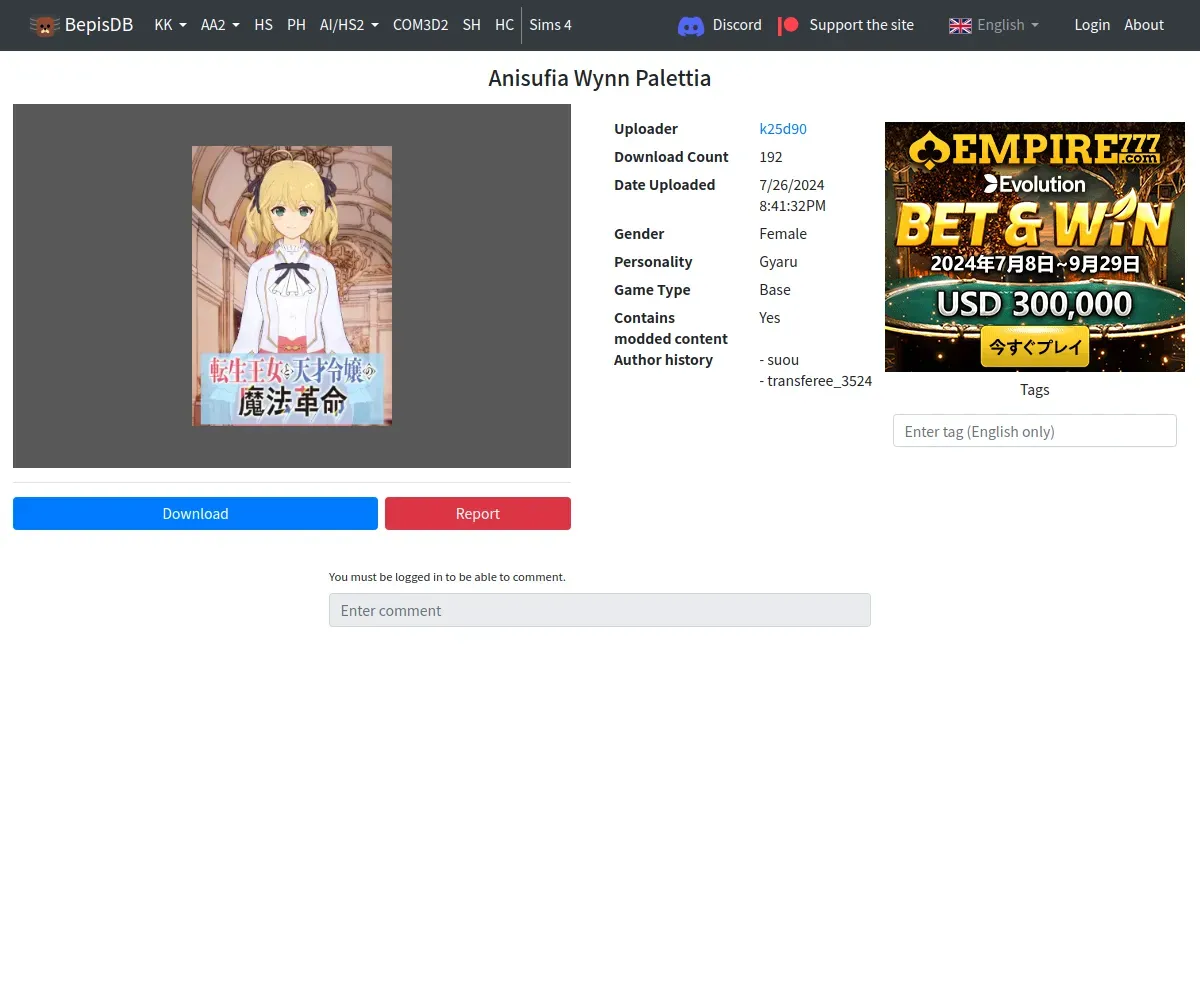Image resolution: width=1200 pixels, height=1000 pixels.
Task: Open the SH section
Action: 472,25
